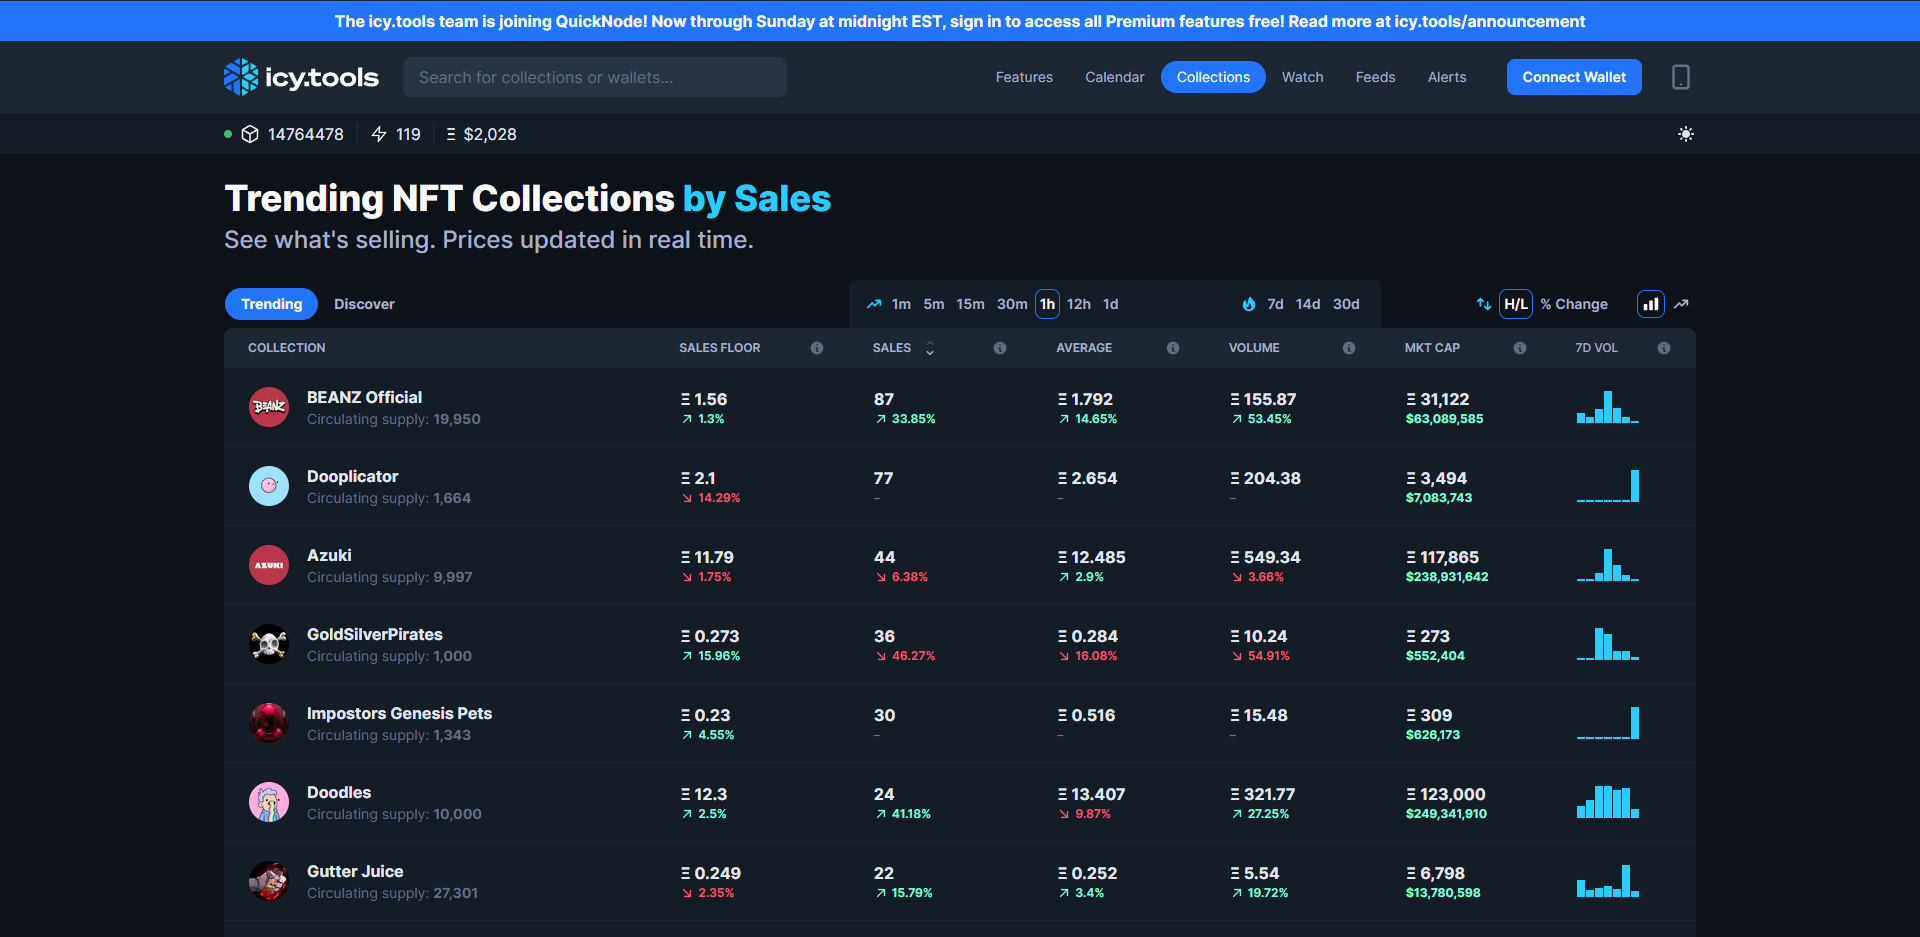1920x937 pixels.
Task: Open the Impostors Genesis Pets link
Action: (x=399, y=713)
